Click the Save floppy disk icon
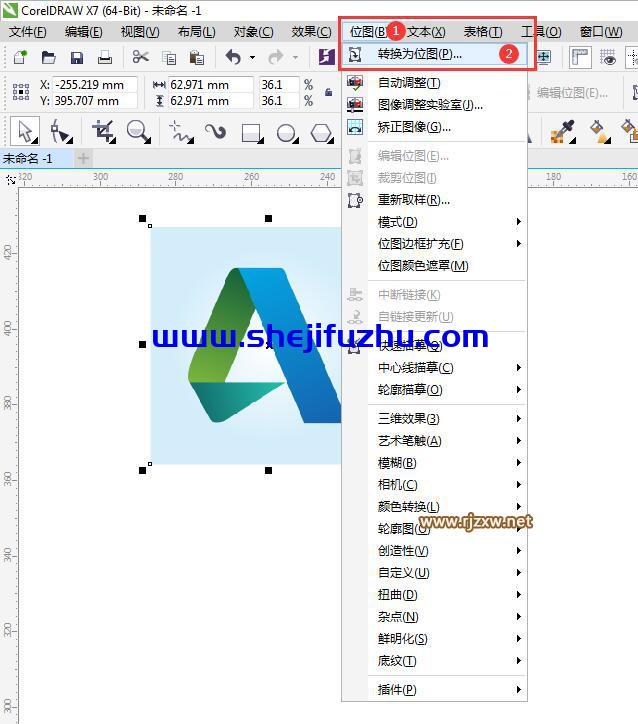638x724 pixels. click(77, 57)
